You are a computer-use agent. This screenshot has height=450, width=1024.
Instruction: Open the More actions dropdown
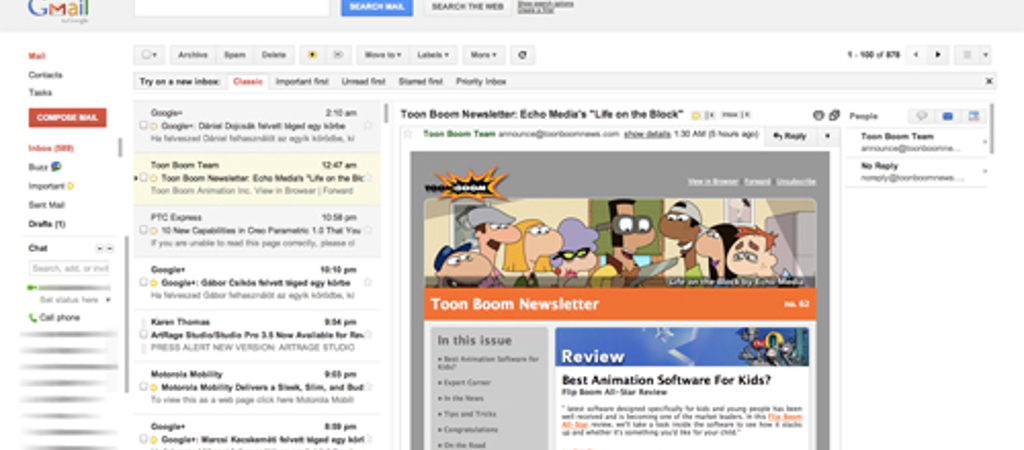(484, 55)
